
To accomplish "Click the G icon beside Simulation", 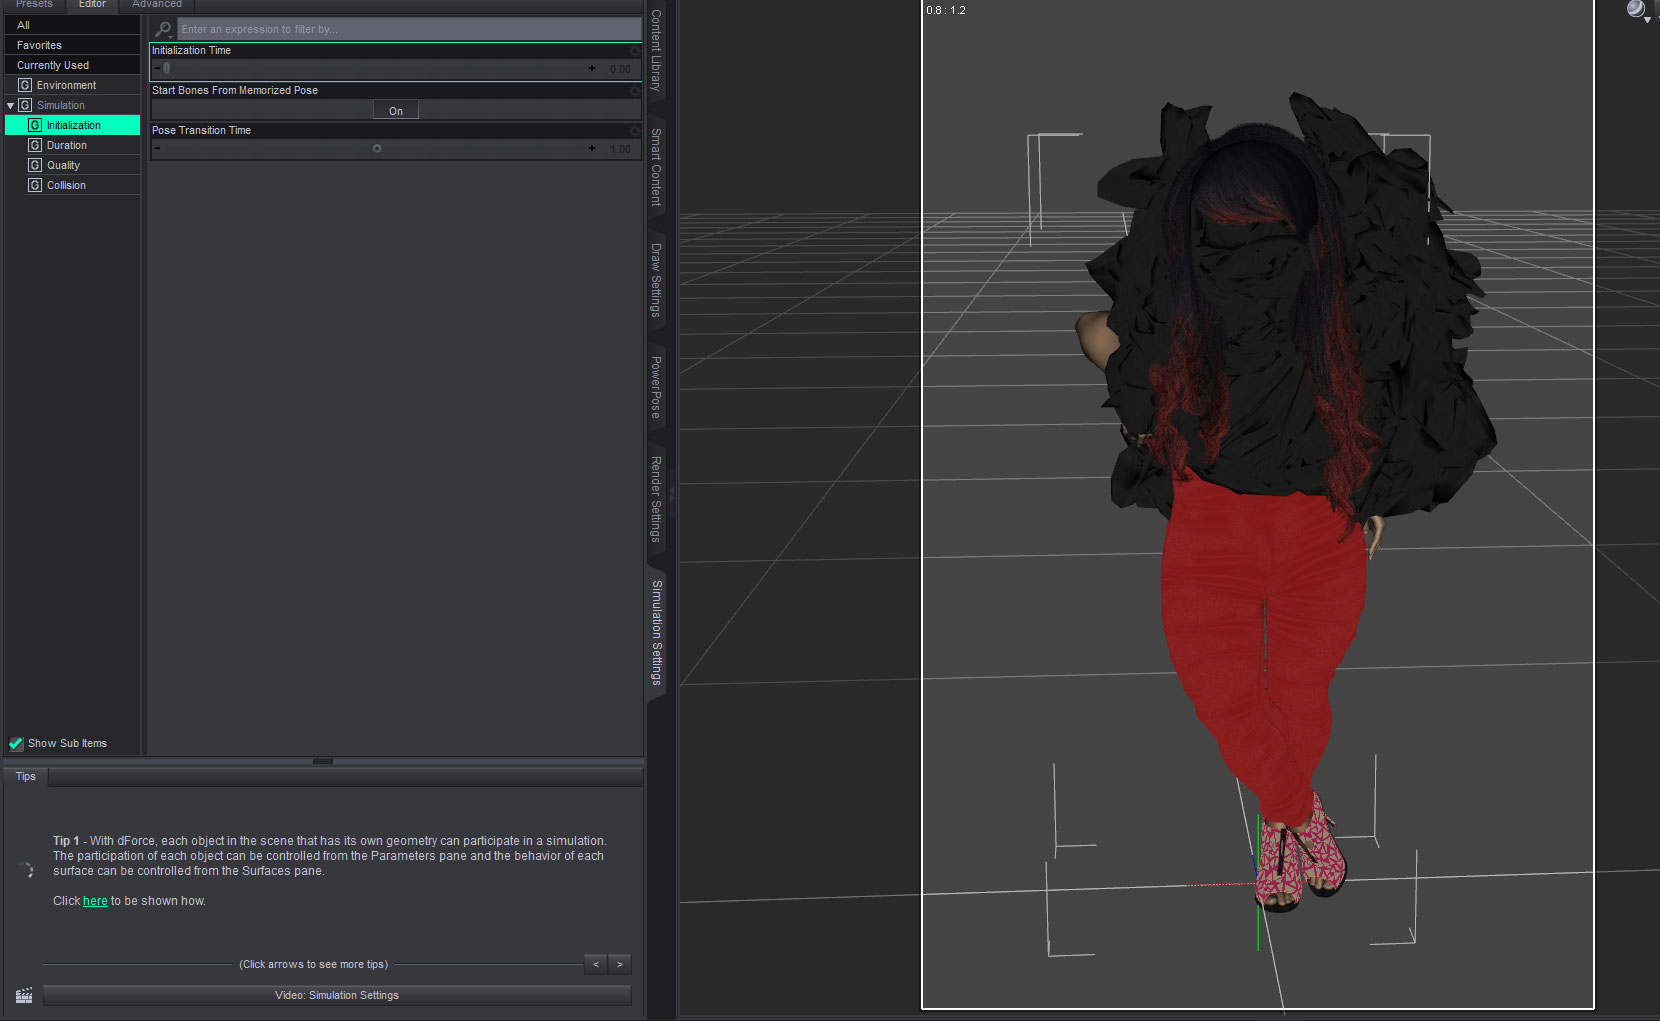I will (25, 105).
